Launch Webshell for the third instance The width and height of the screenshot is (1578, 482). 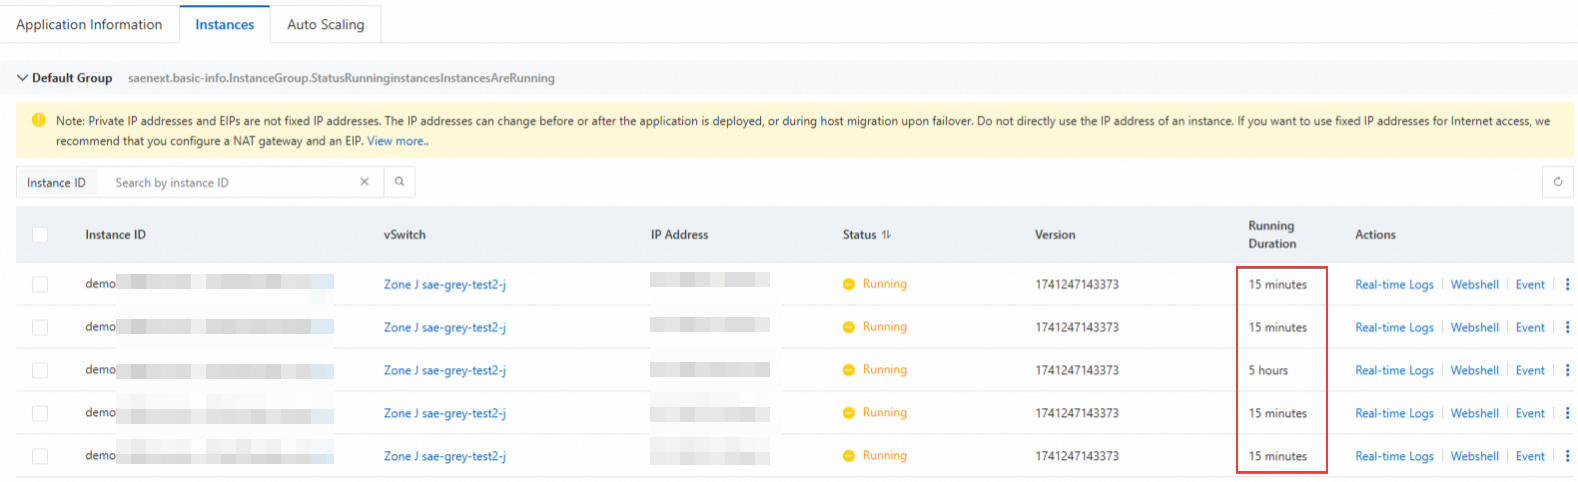click(1474, 371)
